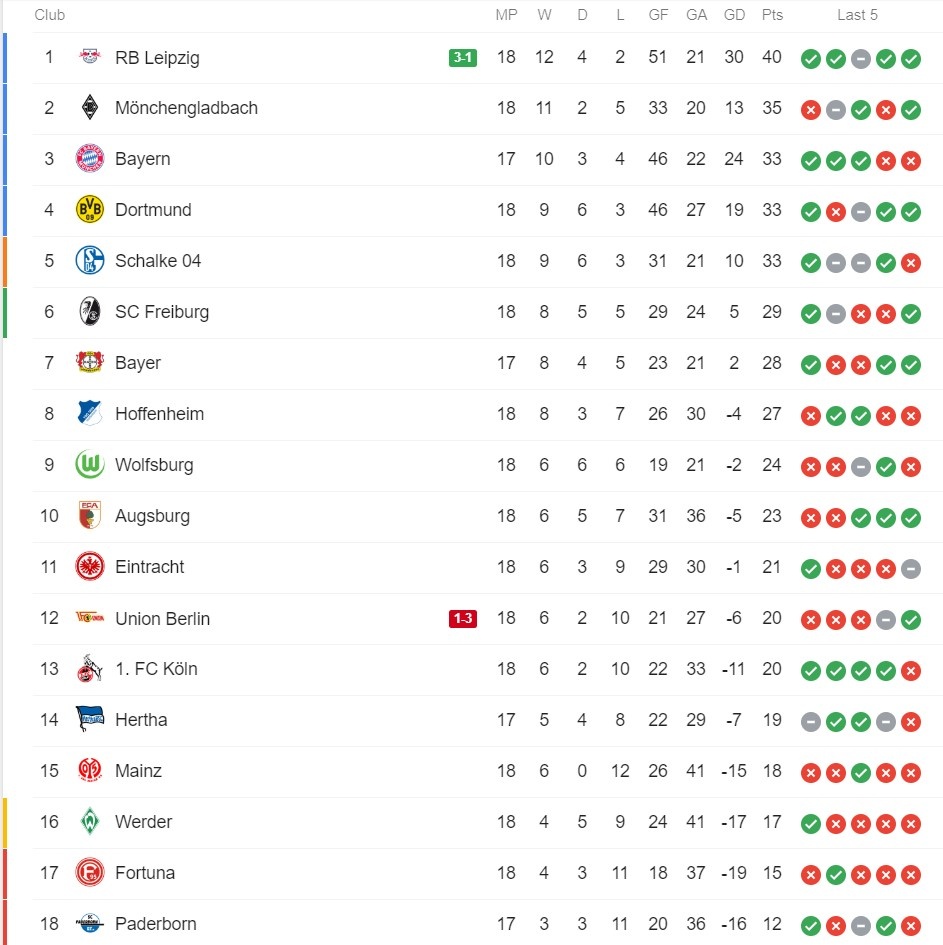Image resolution: width=943 pixels, height=945 pixels.
Task: Click the Wolfsburg green W logo
Action: click(x=89, y=465)
